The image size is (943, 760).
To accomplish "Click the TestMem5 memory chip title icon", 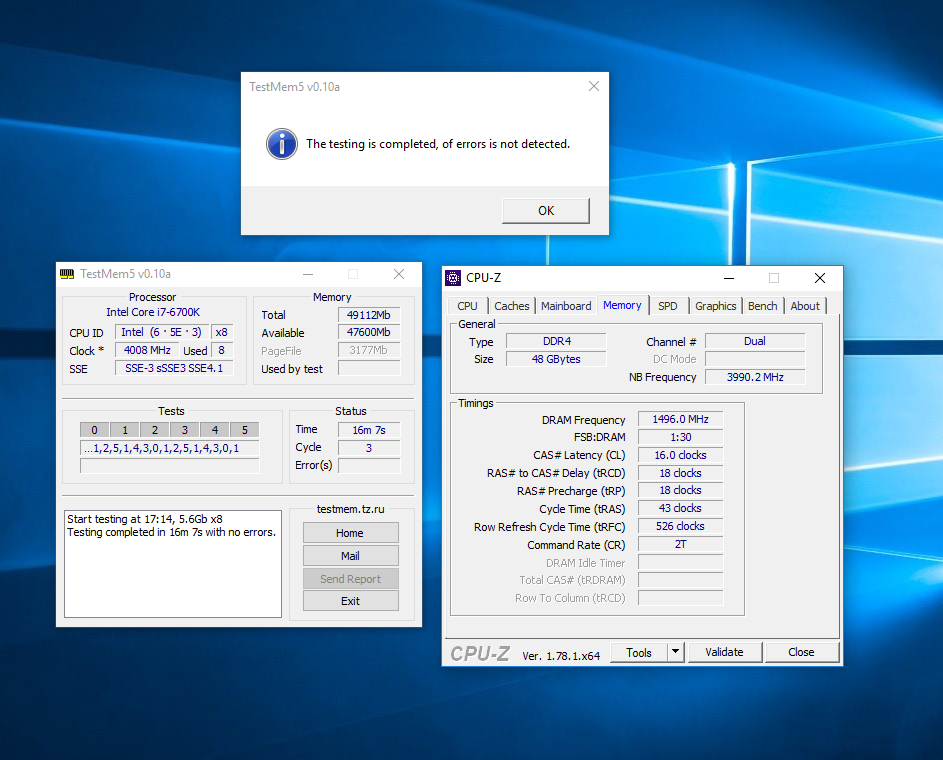I will (x=67, y=274).
